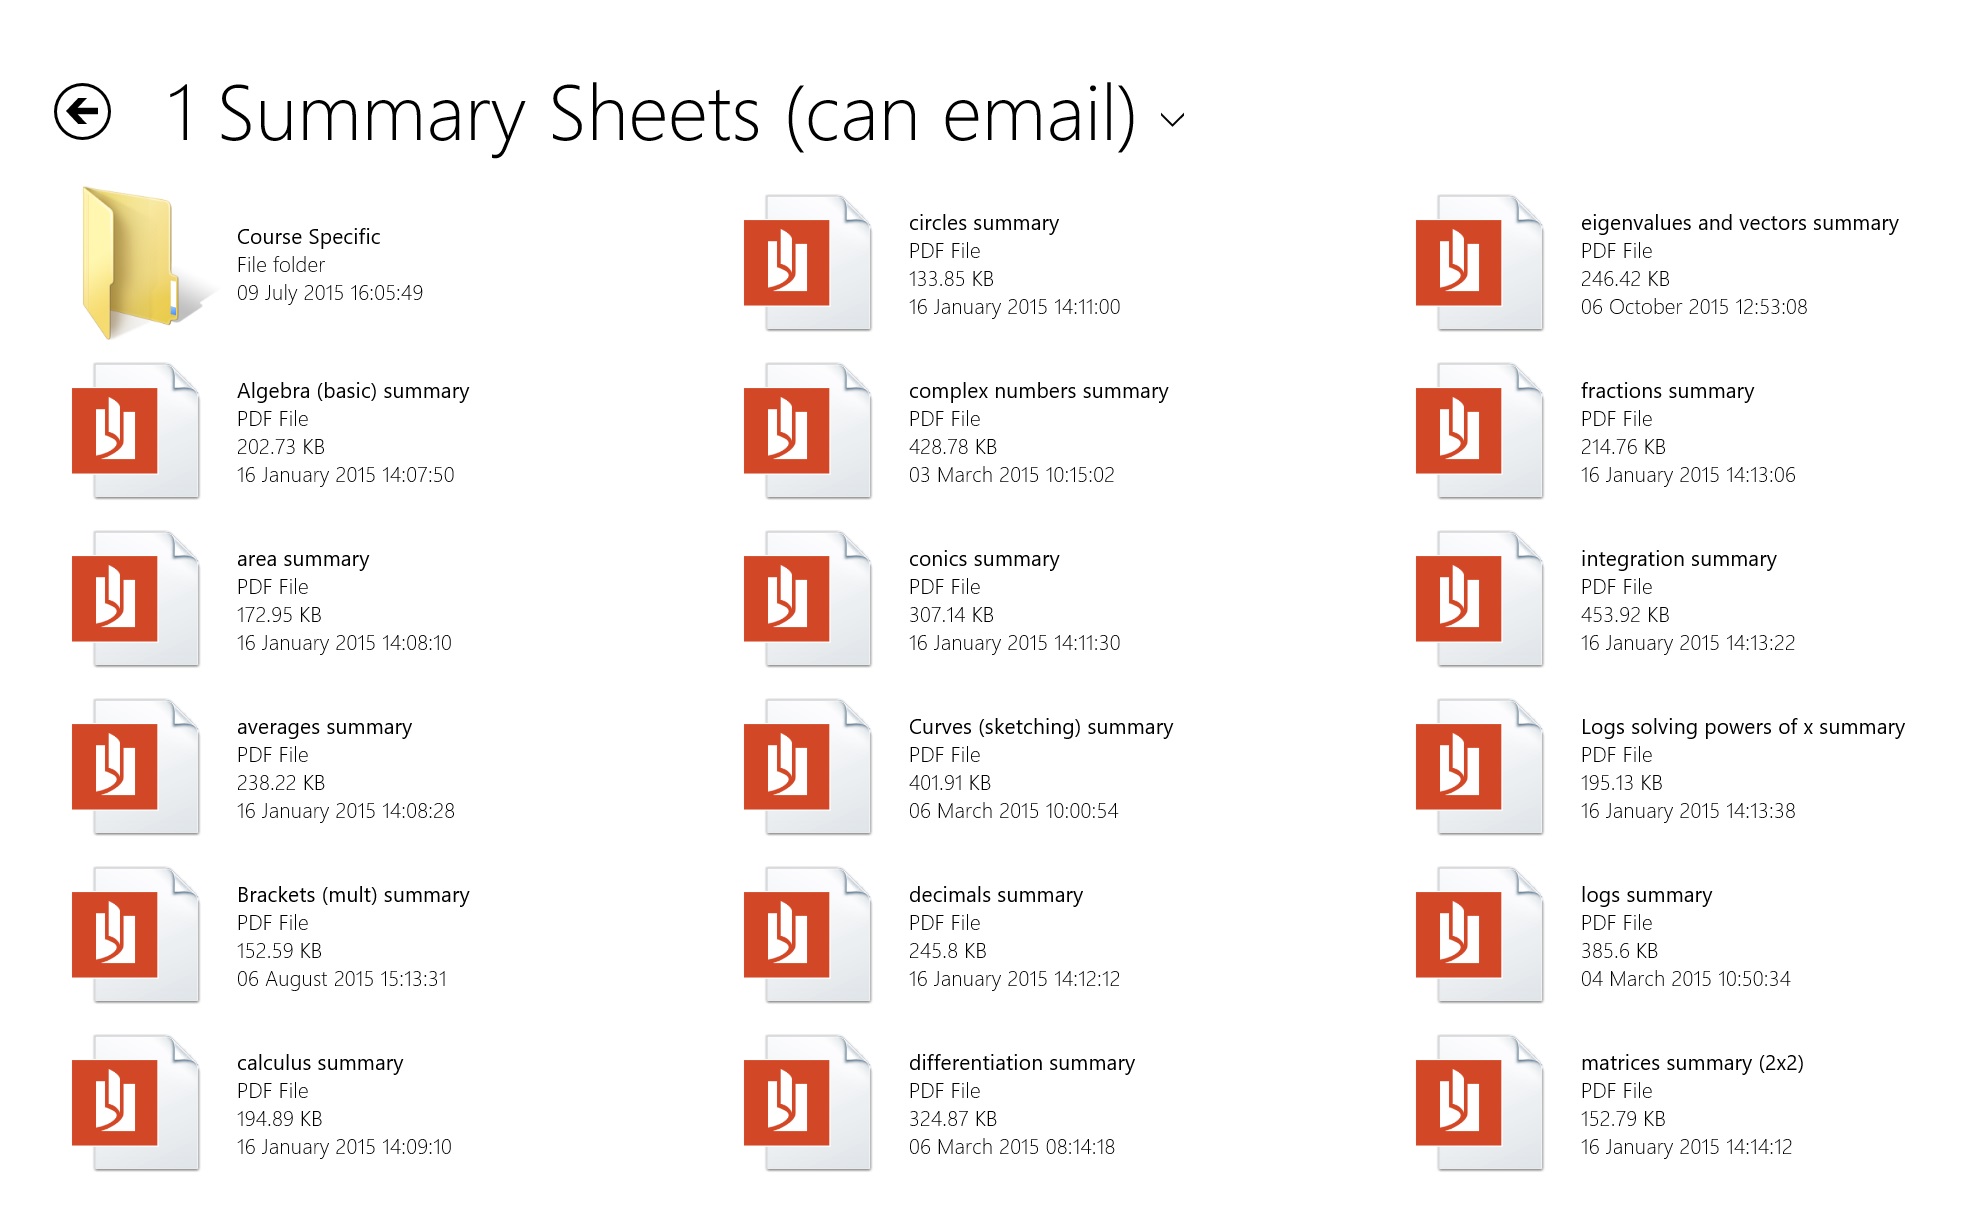
Task: Click Curves (sketching) summary file name
Action: pyautogui.click(x=1040, y=727)
